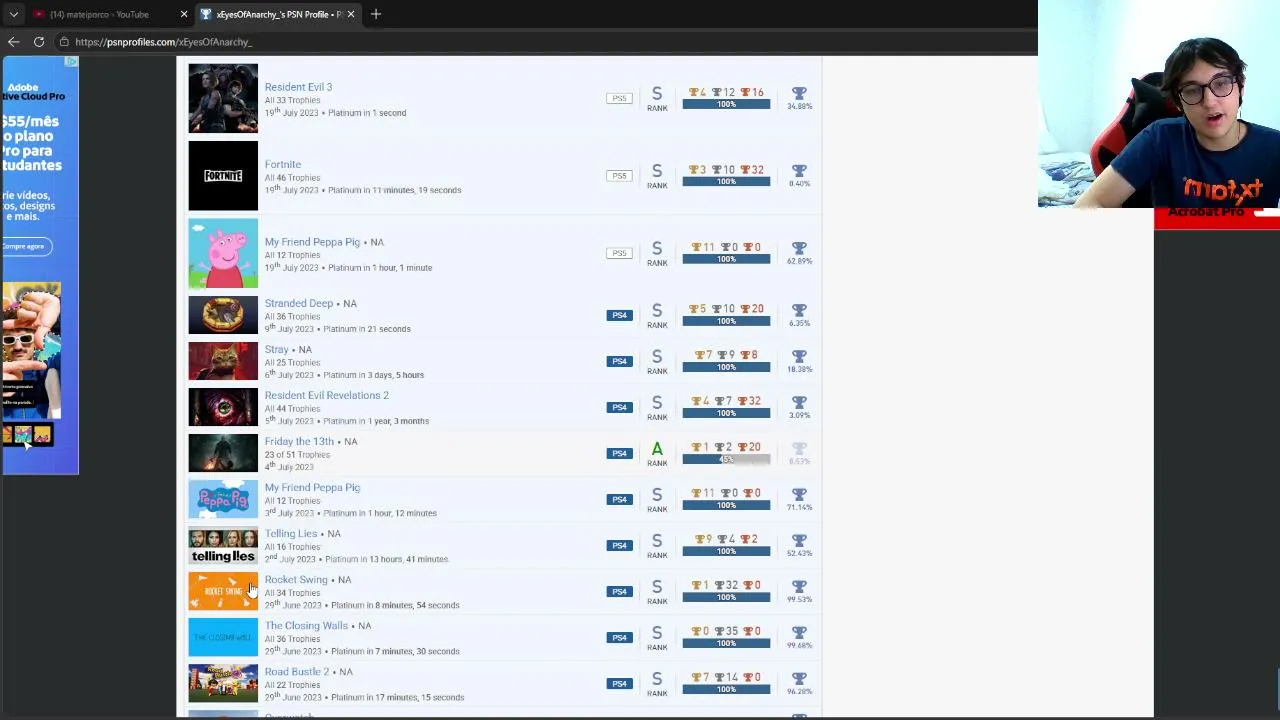Click the Friday the 13th cover thumbnail
Screen dimensions: 1280x720
223,453
